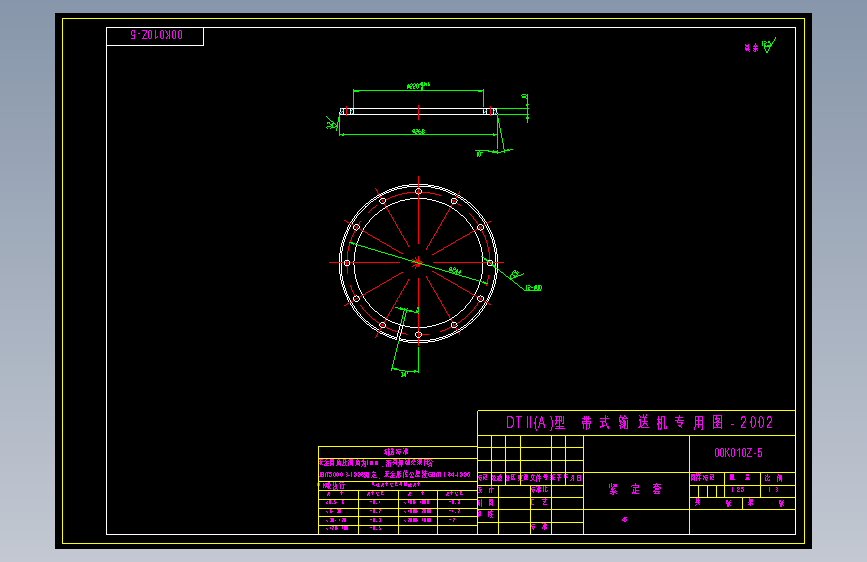Select the part name 紧定套

(x=635, y=489)
